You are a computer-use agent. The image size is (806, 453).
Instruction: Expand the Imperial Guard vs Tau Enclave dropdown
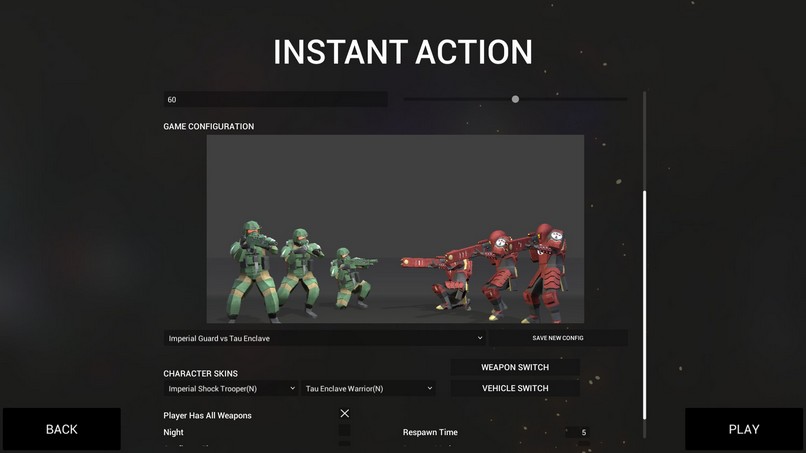click(324, 338)
